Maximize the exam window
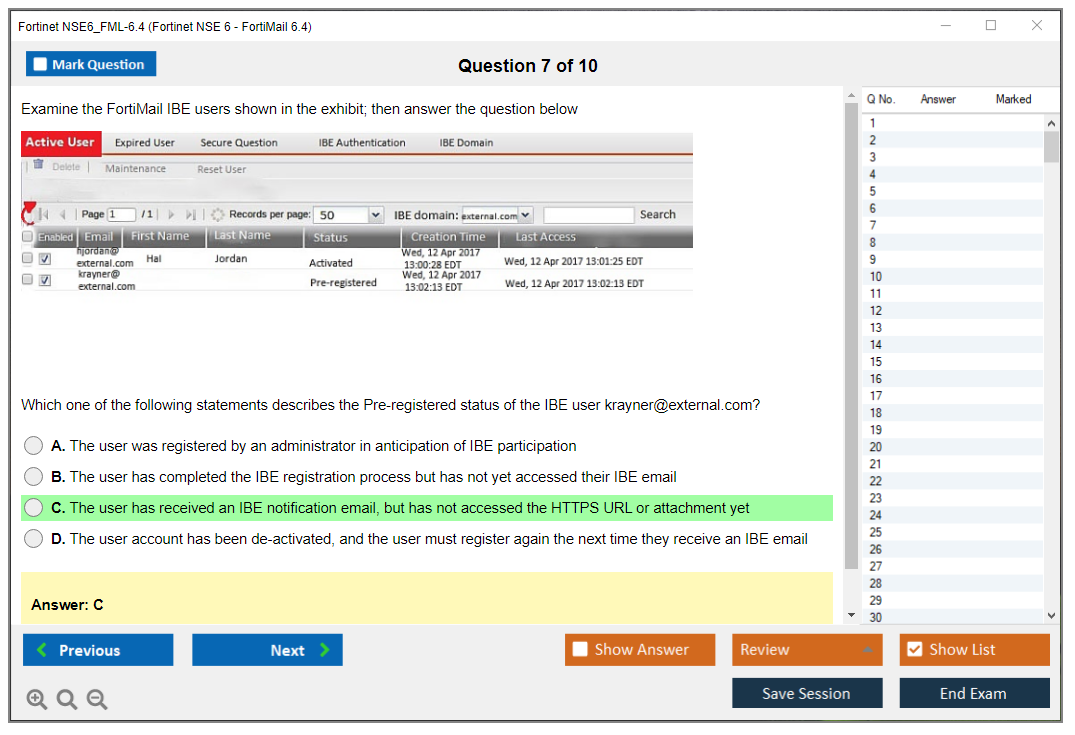The image size is (1075, 735). pos(991,26)
